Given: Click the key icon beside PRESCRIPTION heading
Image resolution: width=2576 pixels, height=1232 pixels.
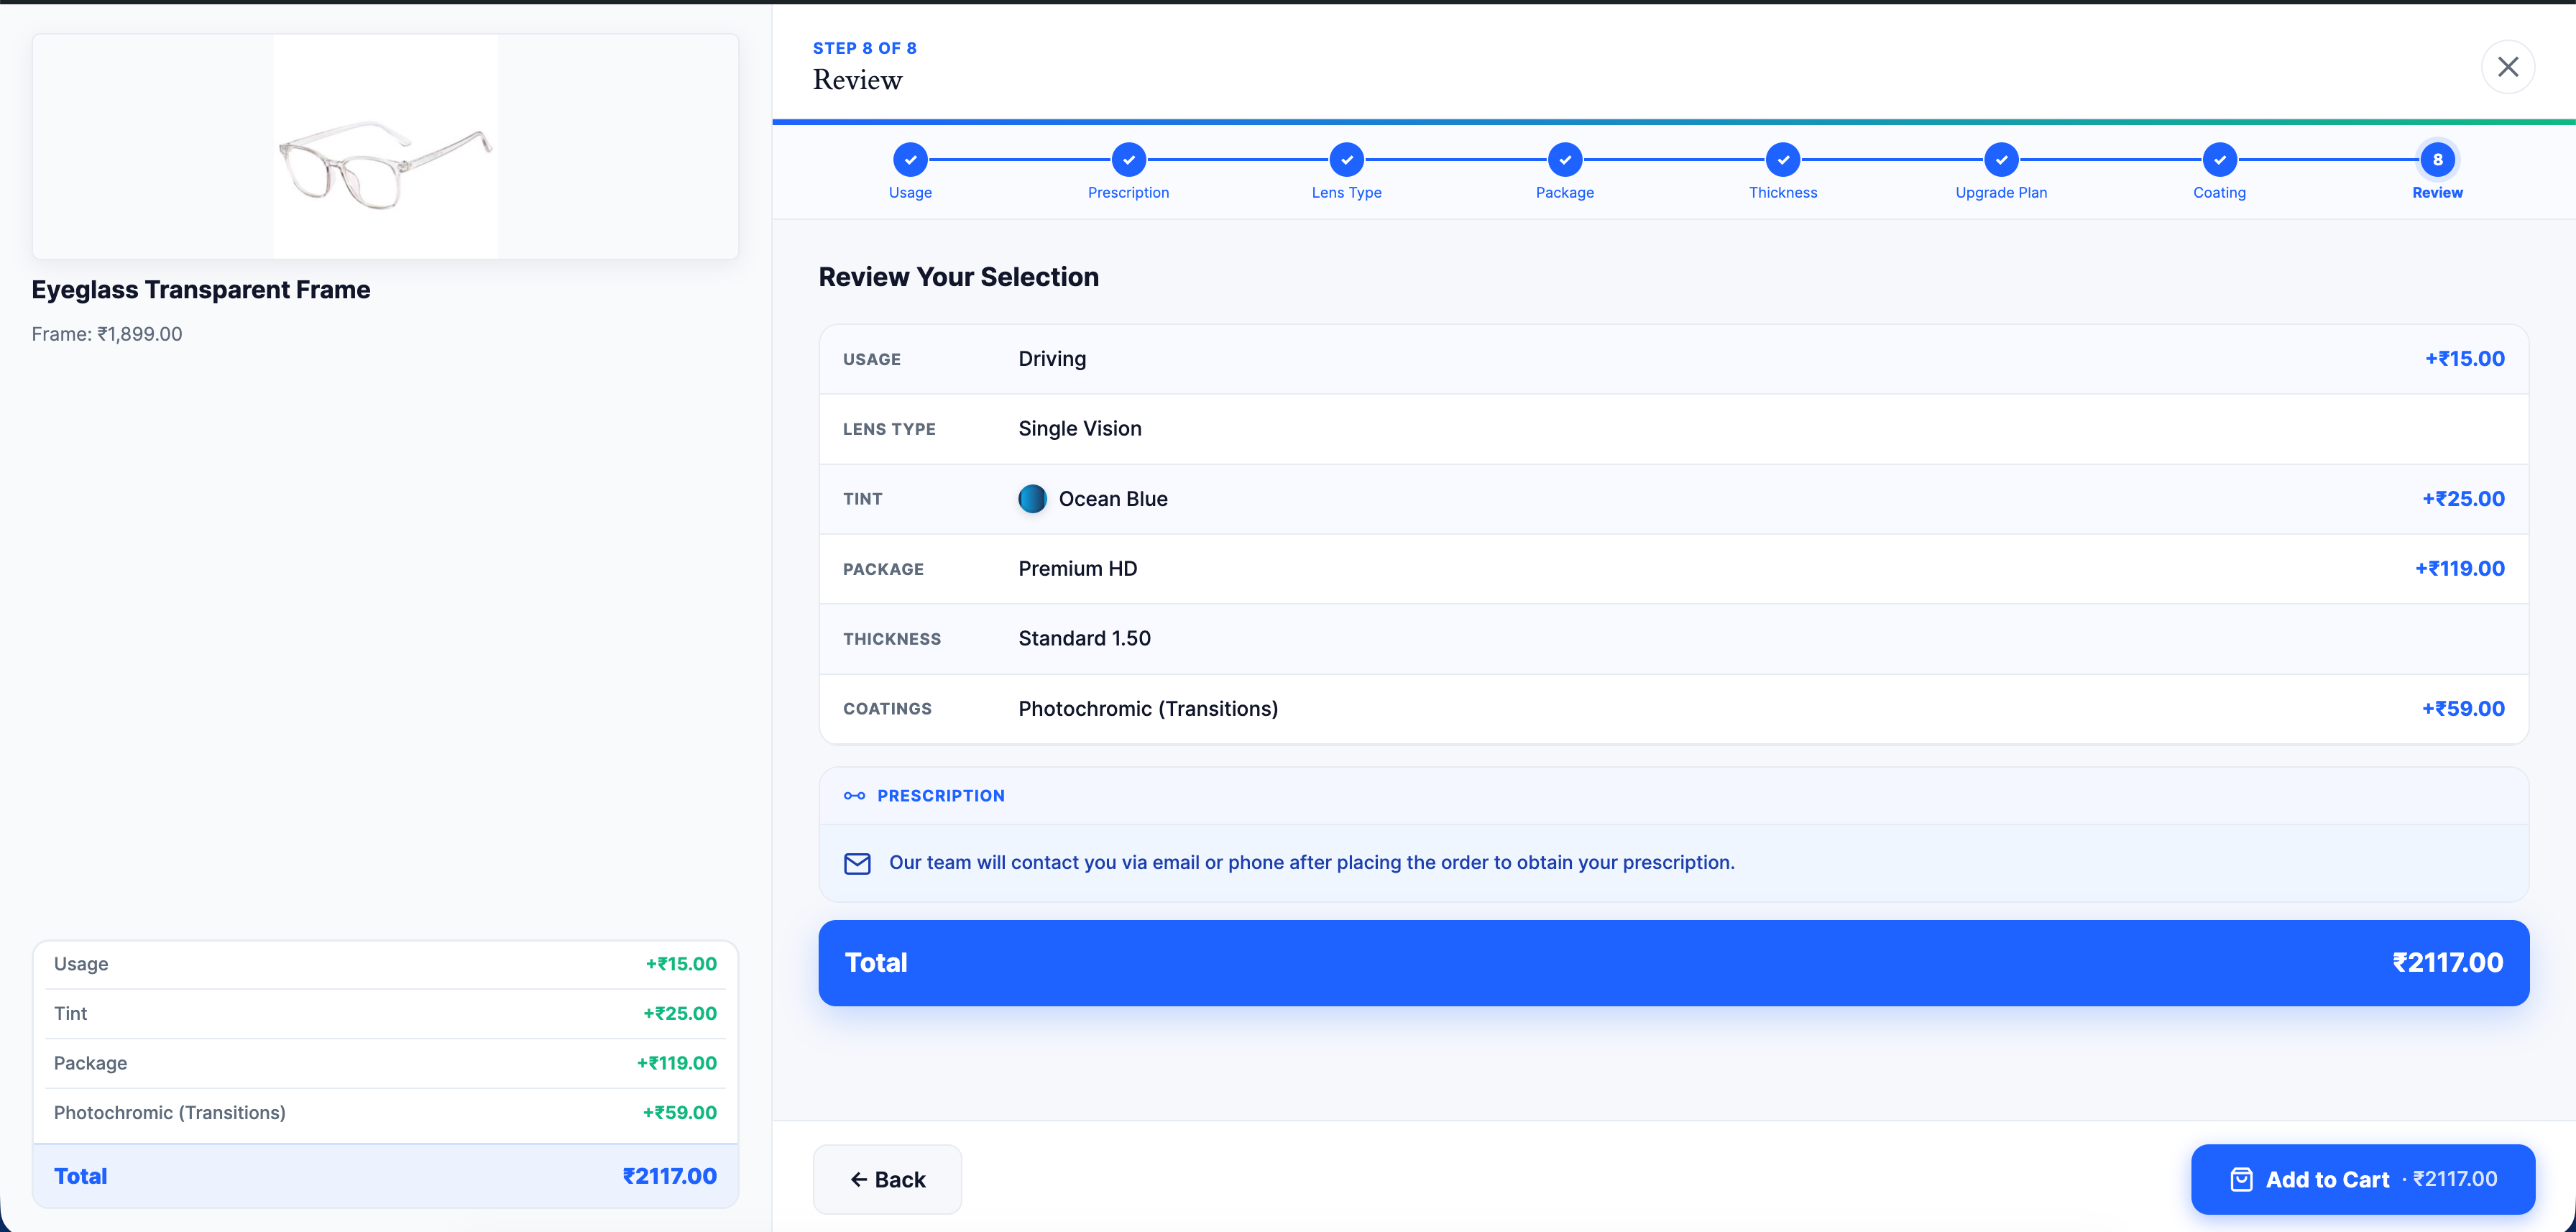Looking at the screenshot, I should click(x=855, y=795).
